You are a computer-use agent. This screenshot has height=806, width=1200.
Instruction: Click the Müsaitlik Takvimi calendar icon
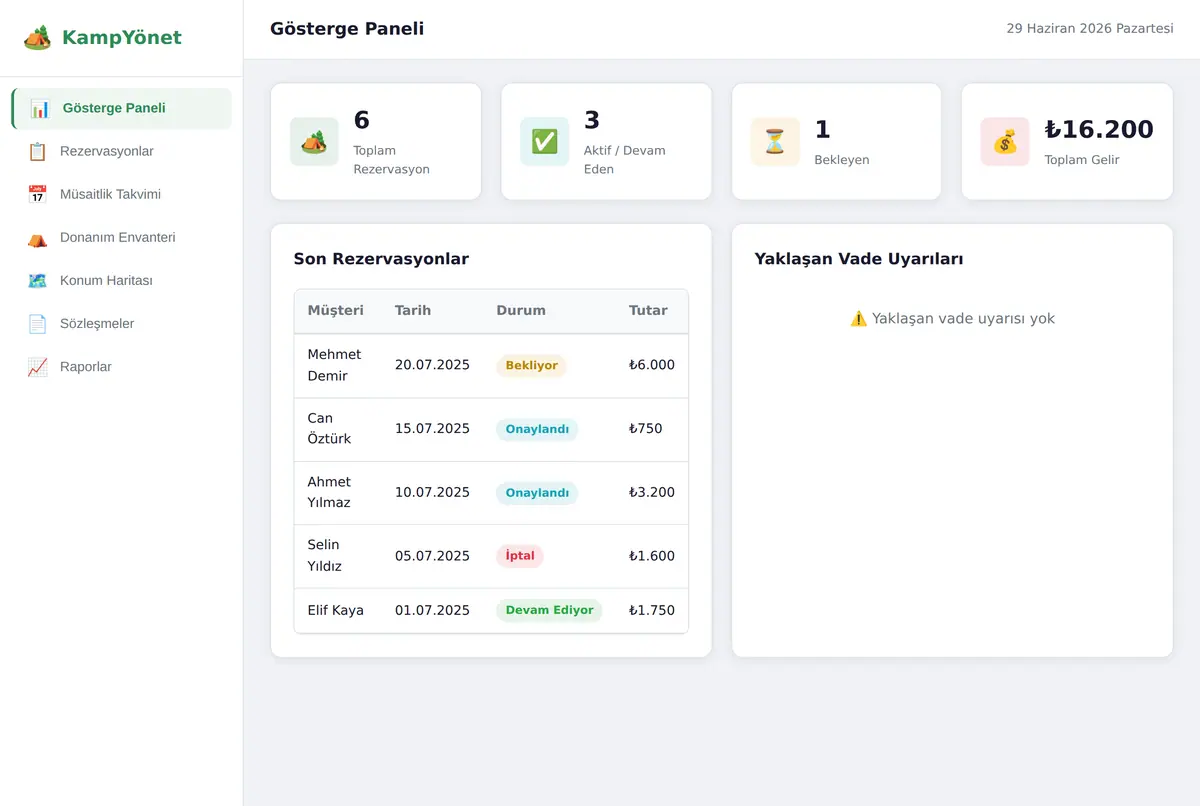[x=37, y=195]
